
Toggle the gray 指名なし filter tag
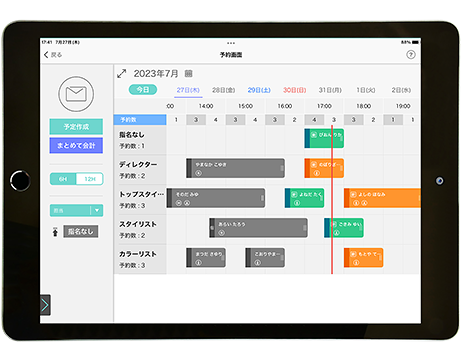tap(81, 231)
